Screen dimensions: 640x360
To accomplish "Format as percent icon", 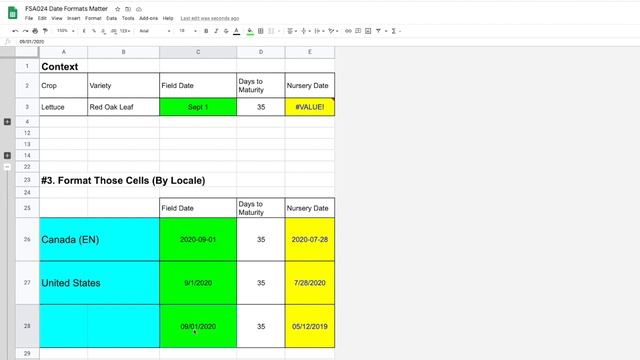I will click(x=94, y=31).
